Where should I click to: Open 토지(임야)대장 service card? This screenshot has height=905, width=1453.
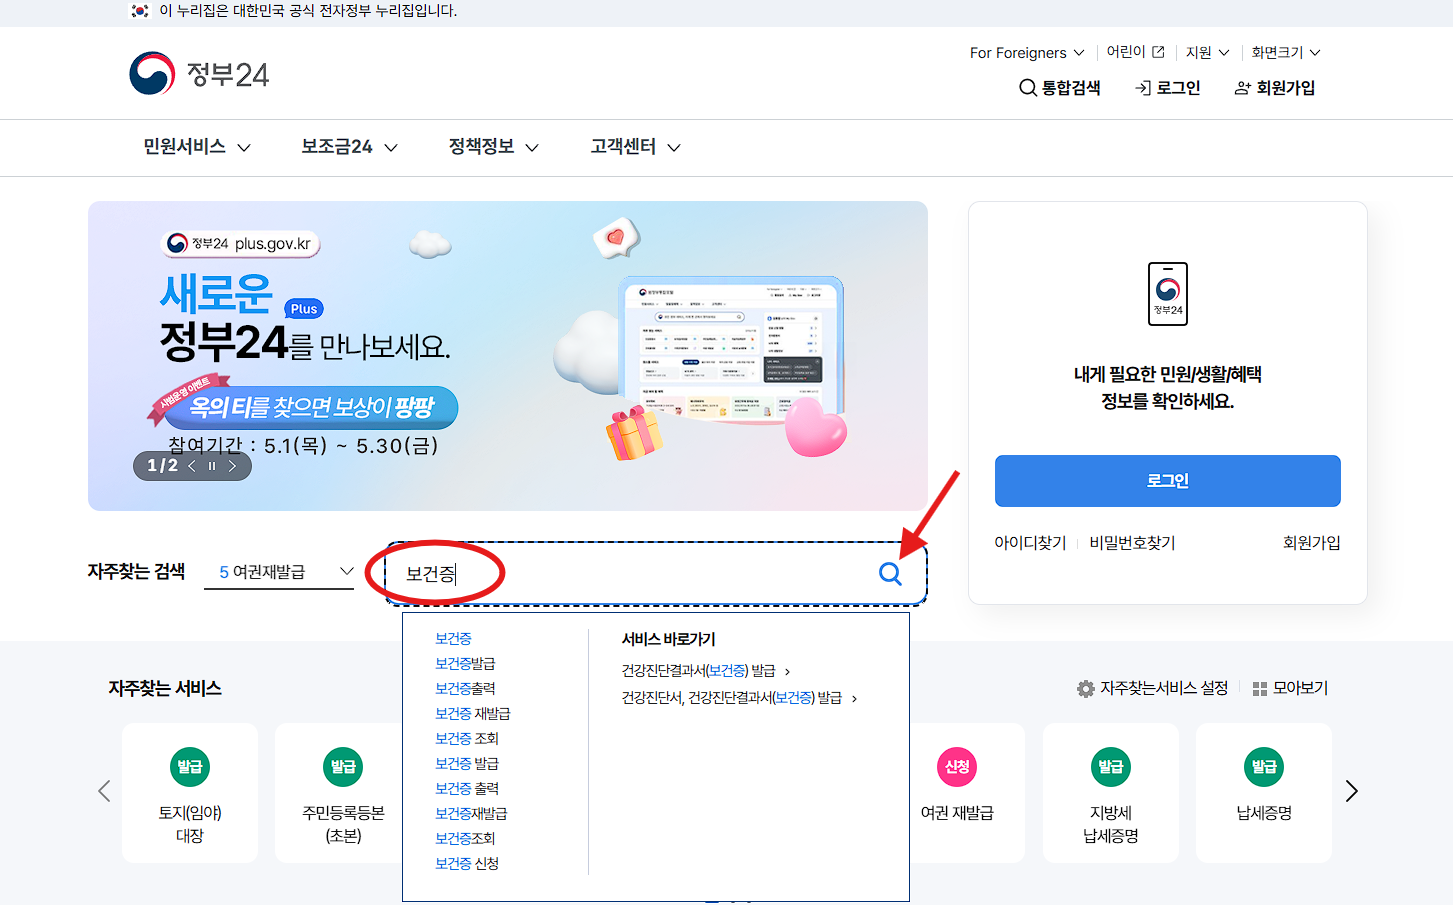[190, 793]
